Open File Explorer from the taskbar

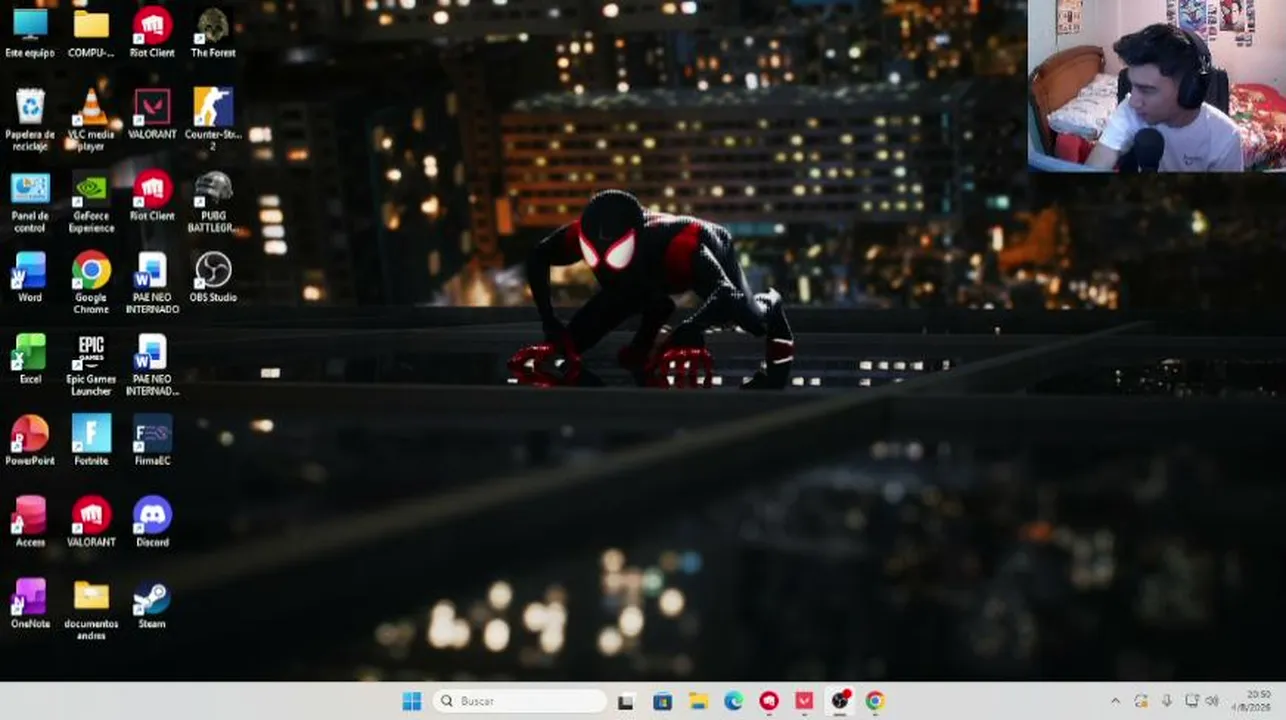pos(698,701)
